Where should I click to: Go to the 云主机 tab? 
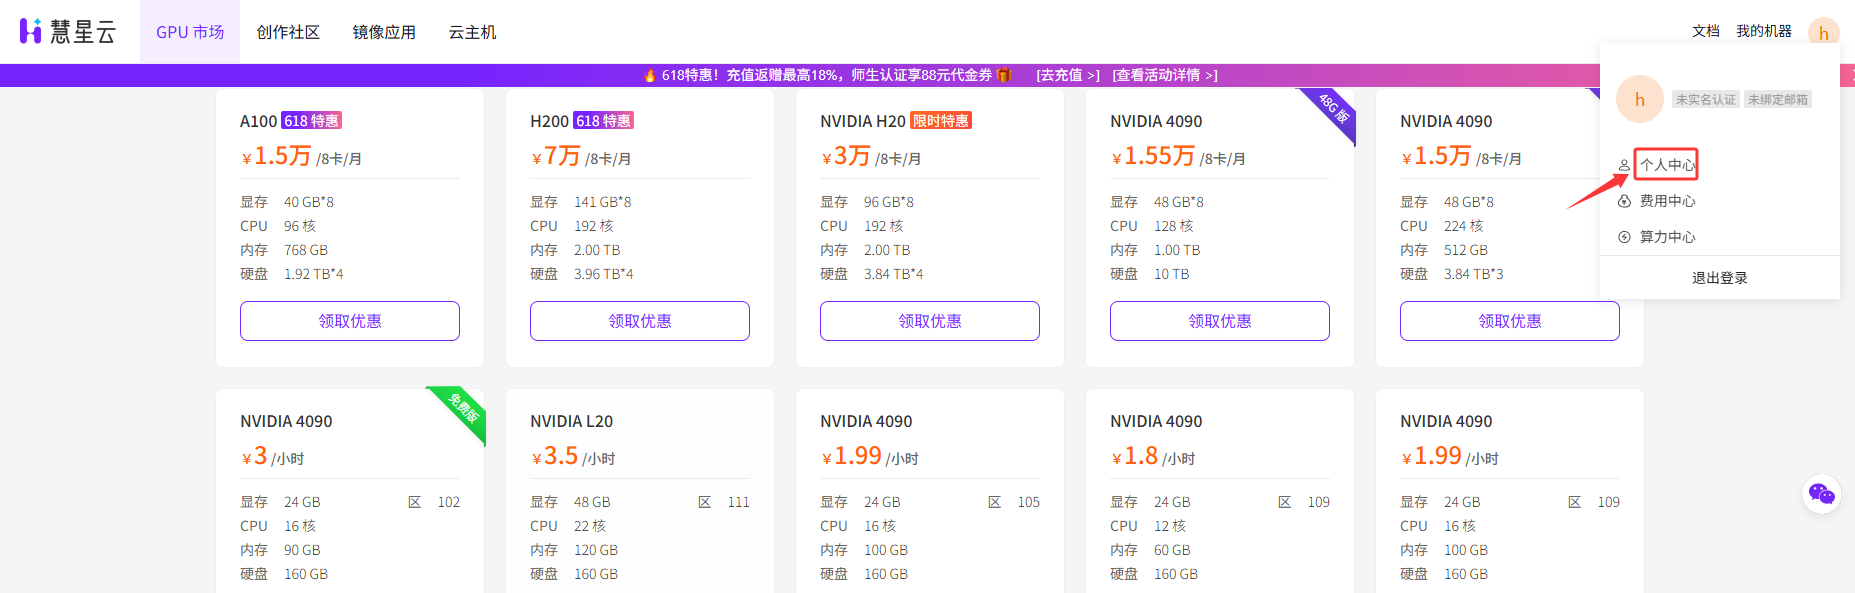point(472,32)
